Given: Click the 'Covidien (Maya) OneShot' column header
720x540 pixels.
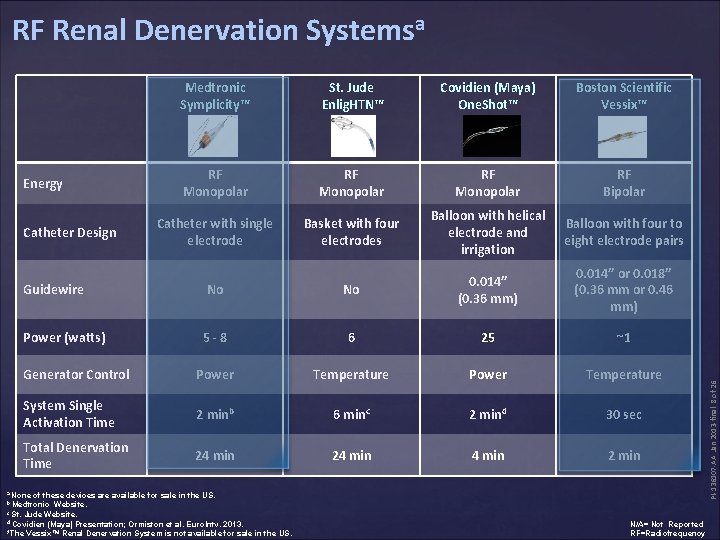Looking at the screenshot, I should pyautogui.click(x=488, y=96).
